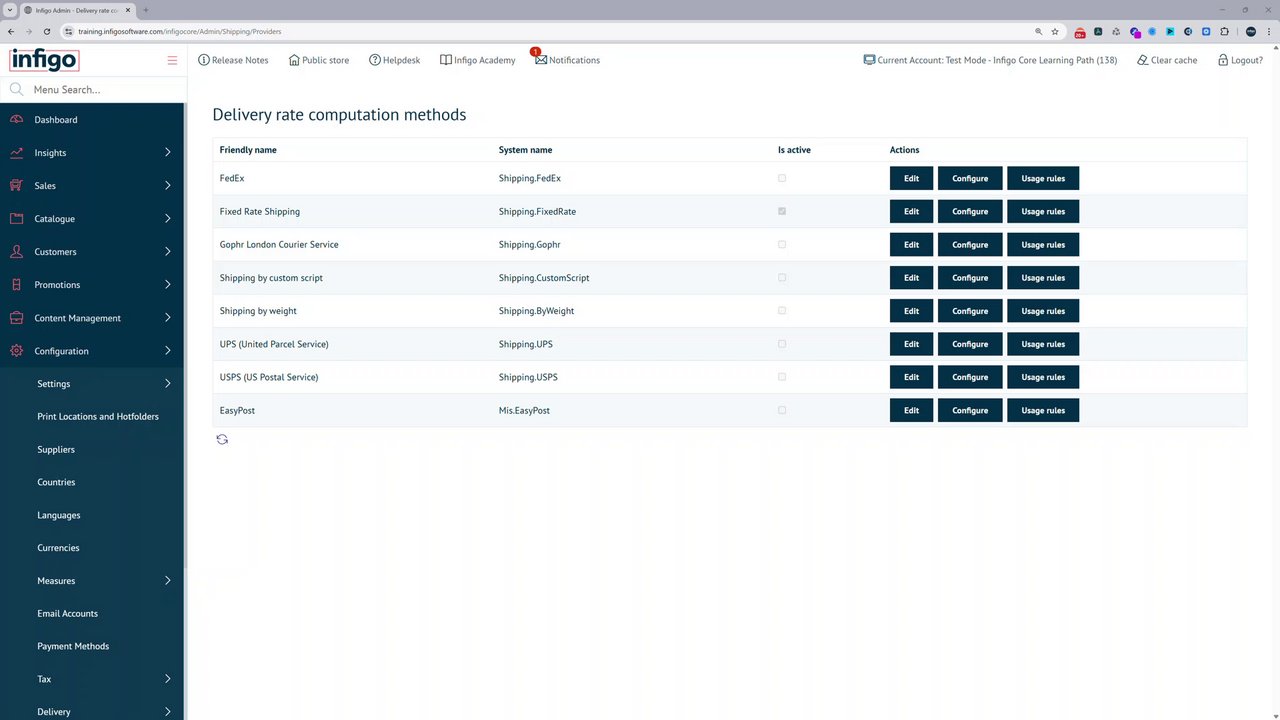Expand the Content Management submenu arrow
Image resolution: width=1280 pixels, height=720 pixels.
click(168, 318)
